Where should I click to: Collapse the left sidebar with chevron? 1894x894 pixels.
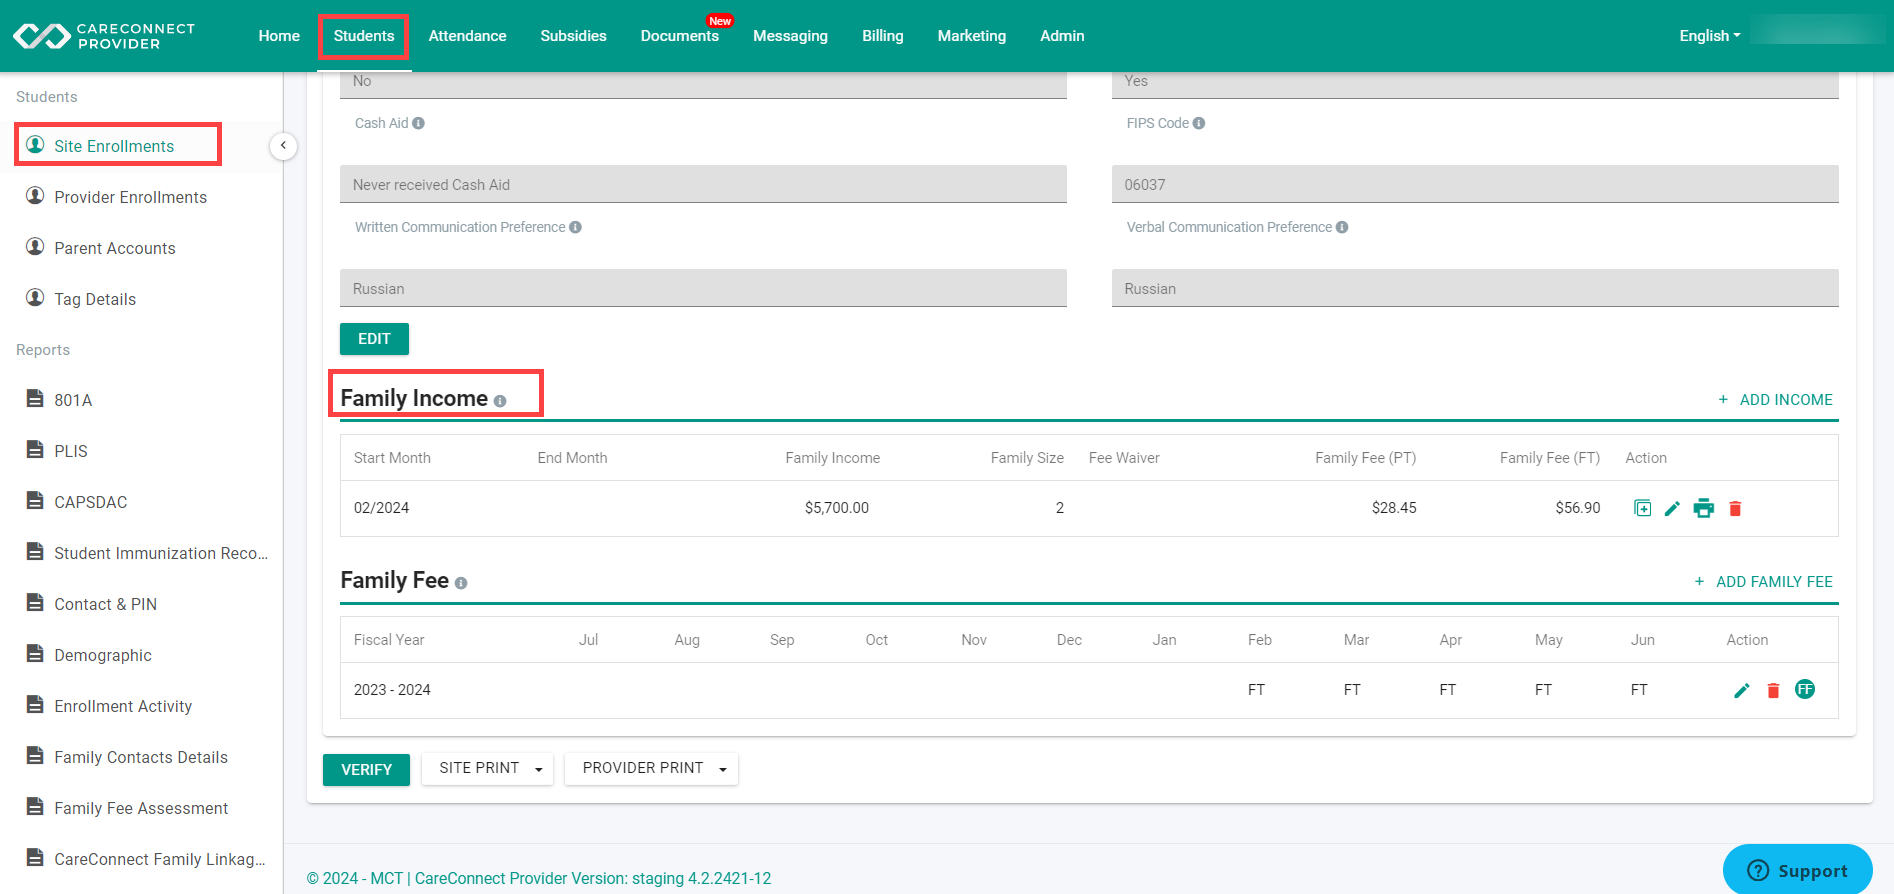coord(283,146)
